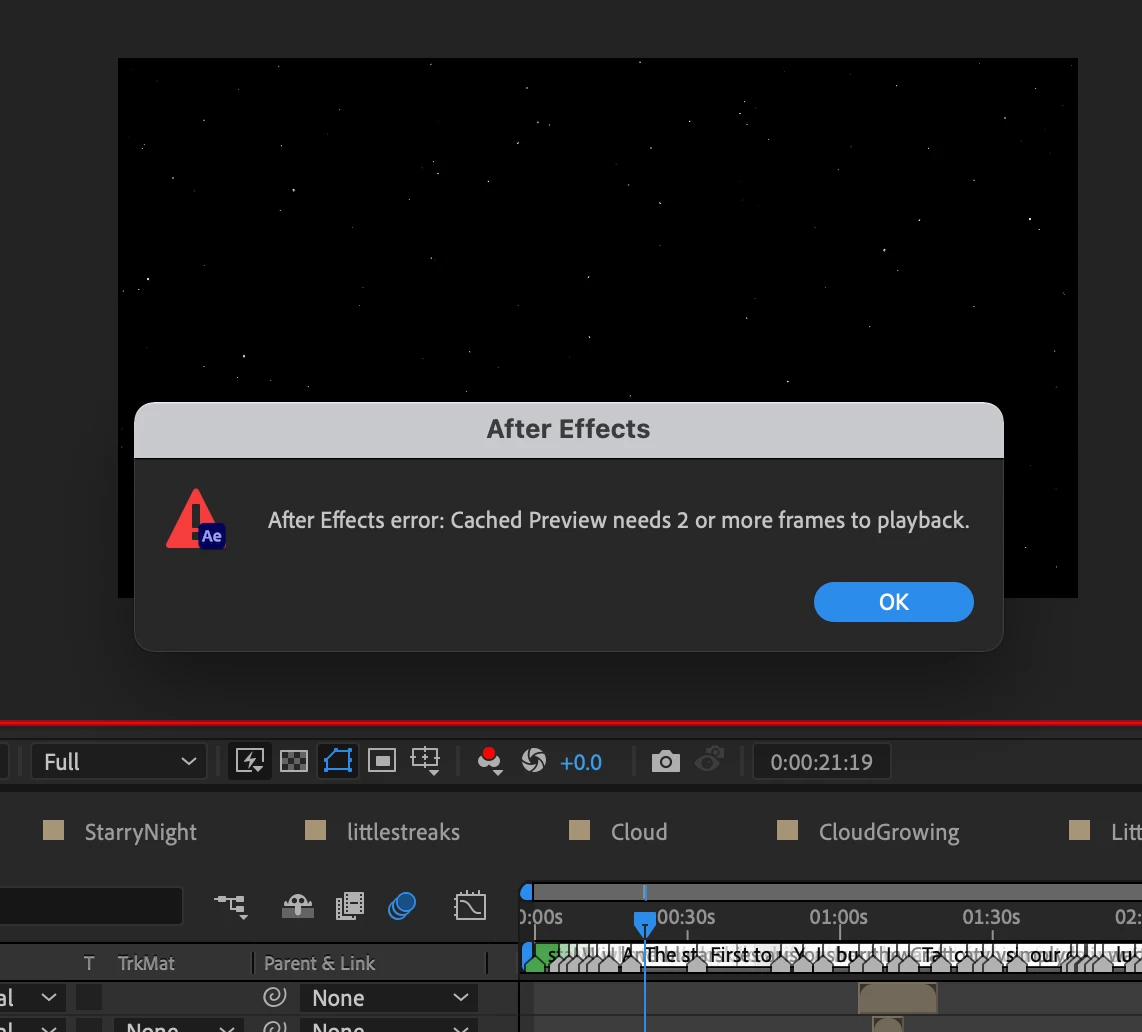Click the current time indicator playhead
The image size is (1142, 1032).
[x=645, y=923]
